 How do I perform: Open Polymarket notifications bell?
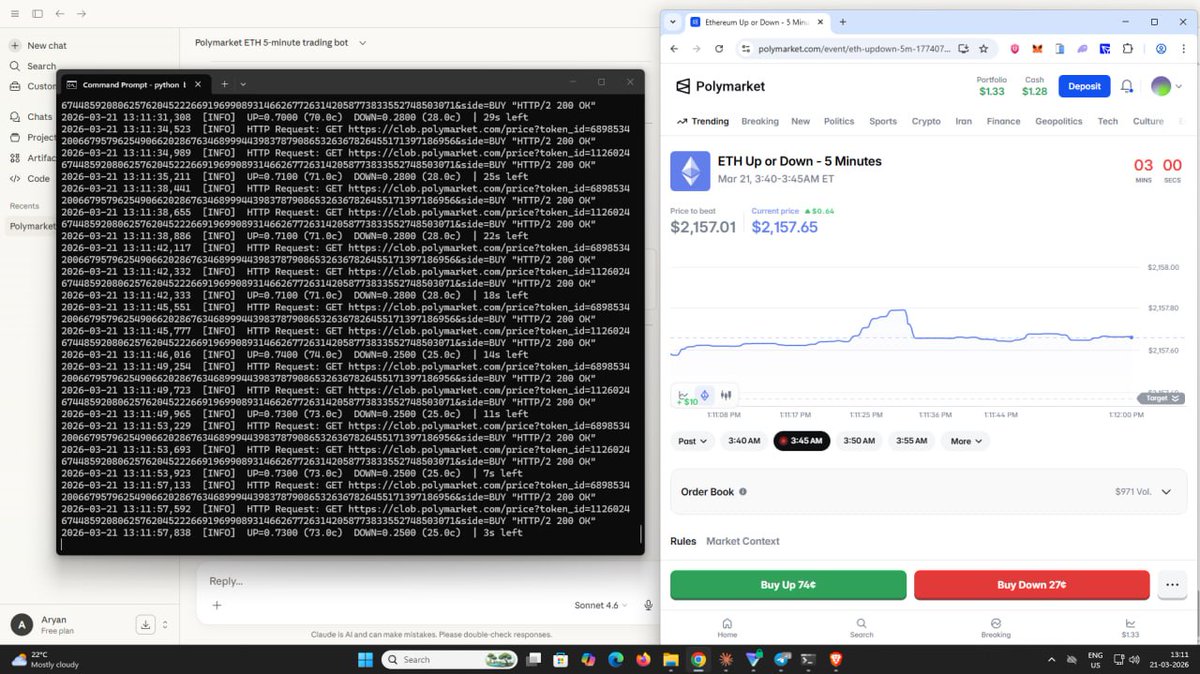[x=1127, y=87]
